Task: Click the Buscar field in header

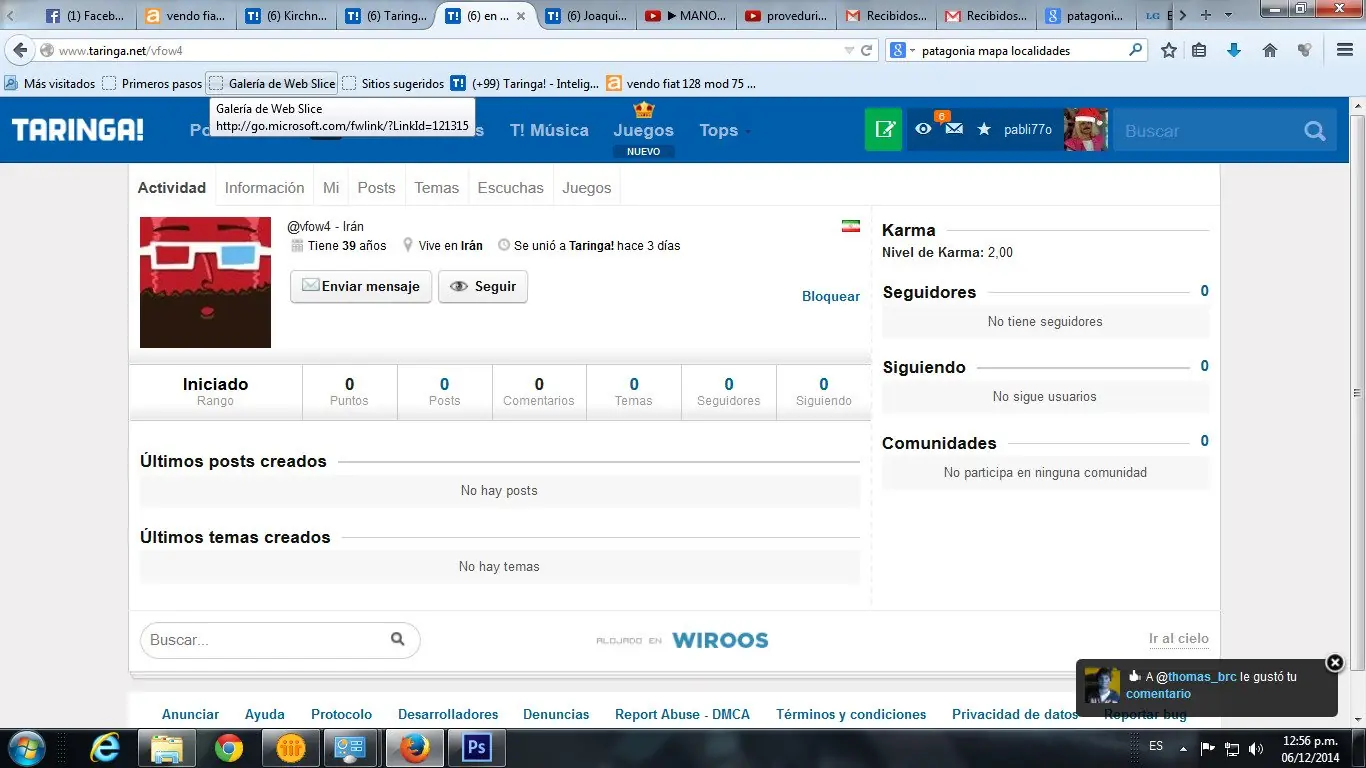Action: point(1208,130)
